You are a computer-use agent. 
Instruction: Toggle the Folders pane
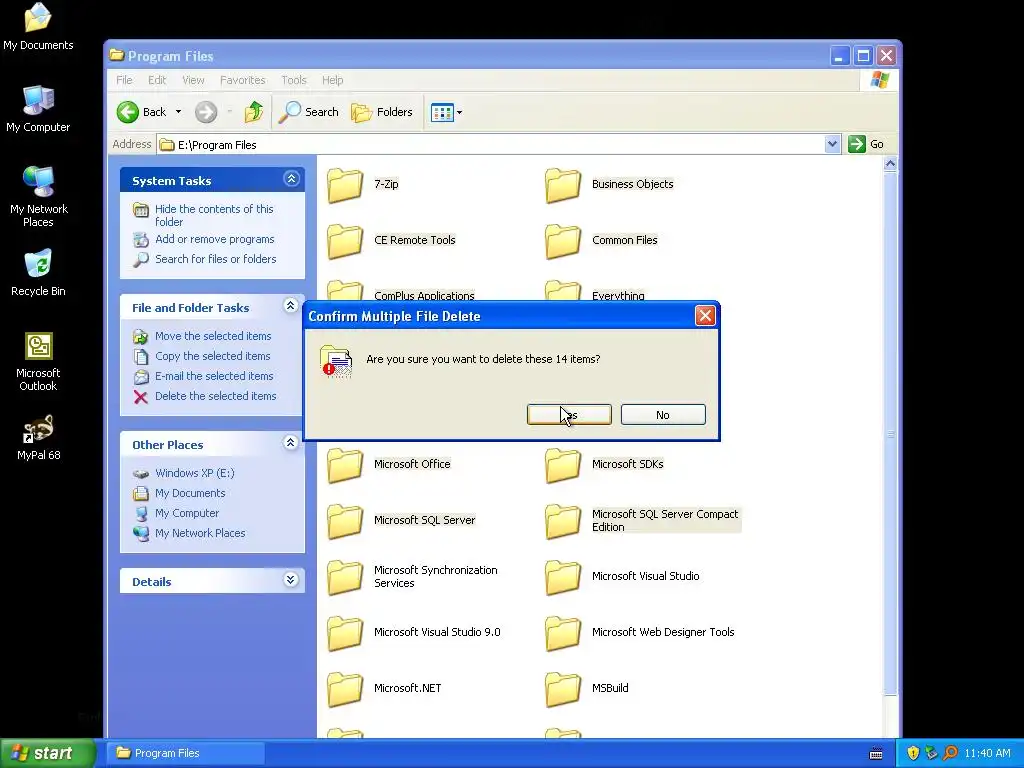[x=382, y=112]
